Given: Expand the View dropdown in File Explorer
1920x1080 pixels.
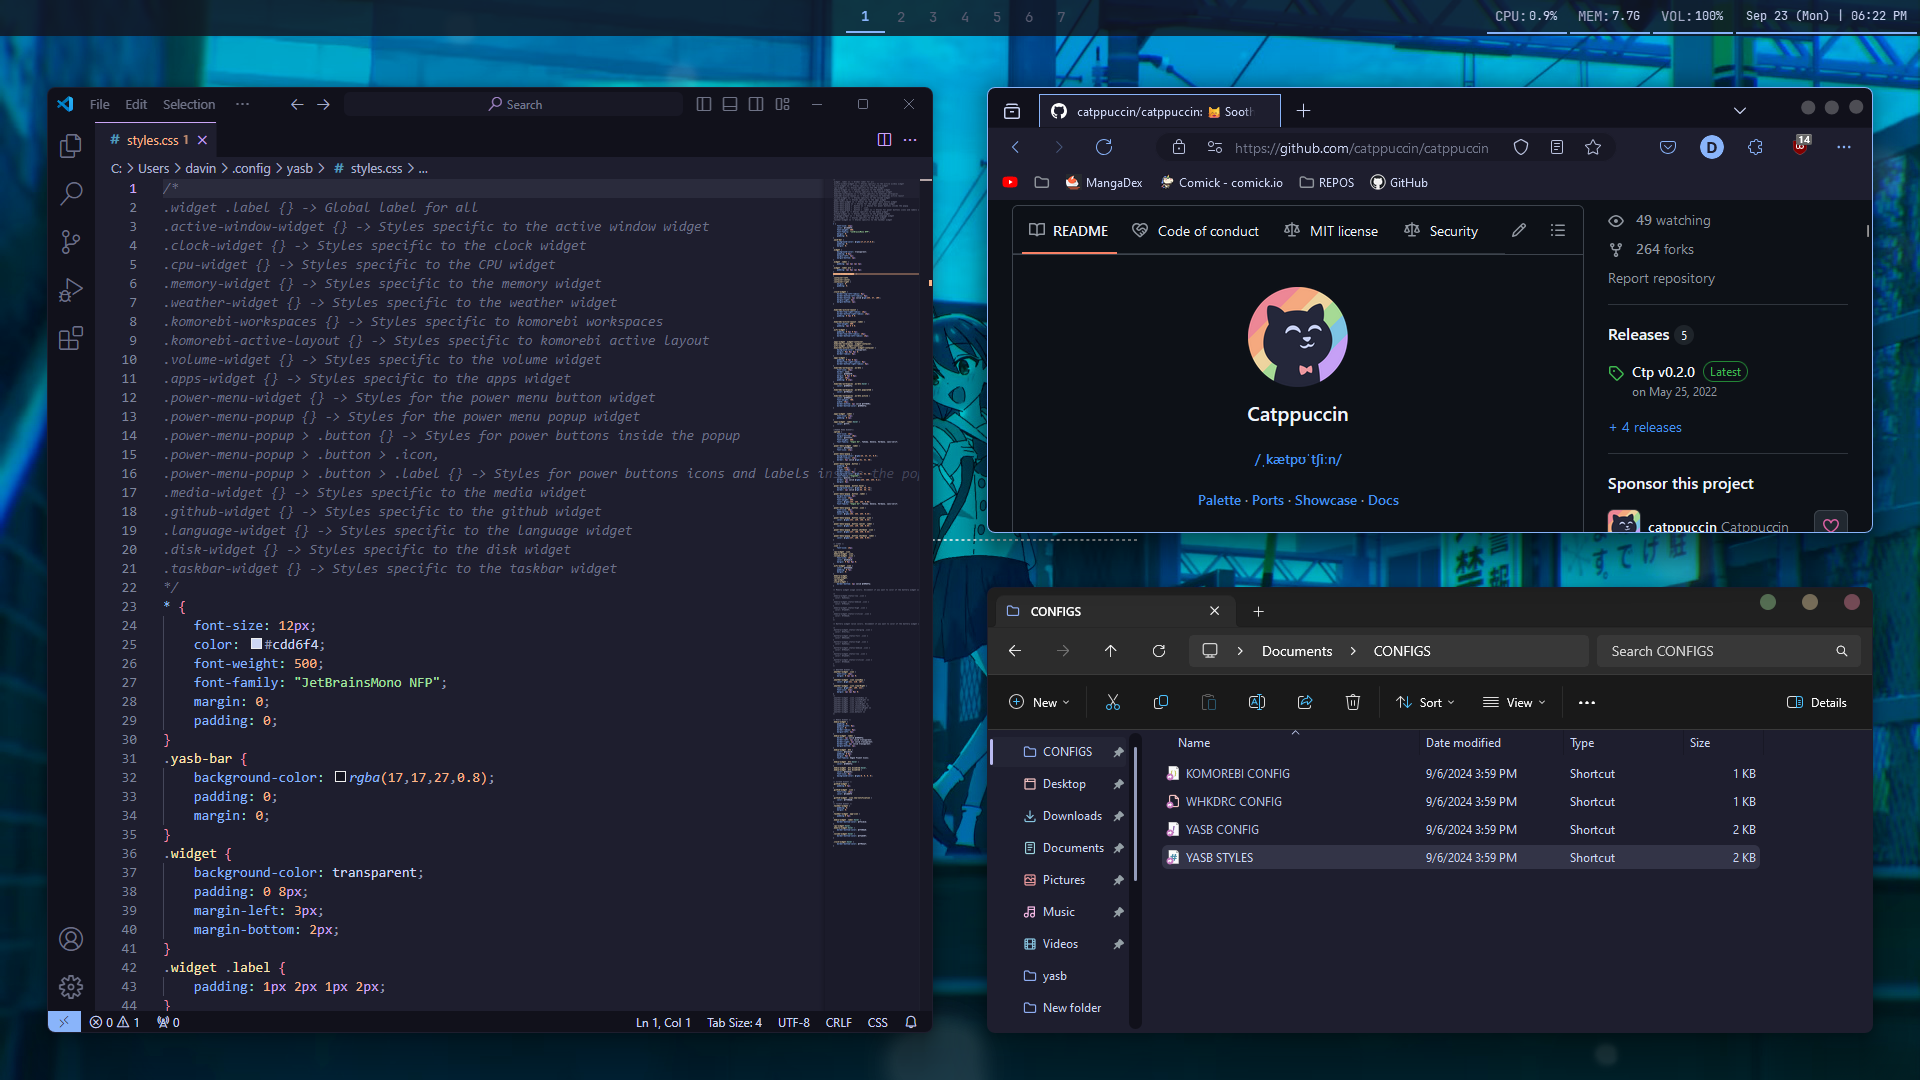Looking at the screenshot, I should click(1514, 702).
